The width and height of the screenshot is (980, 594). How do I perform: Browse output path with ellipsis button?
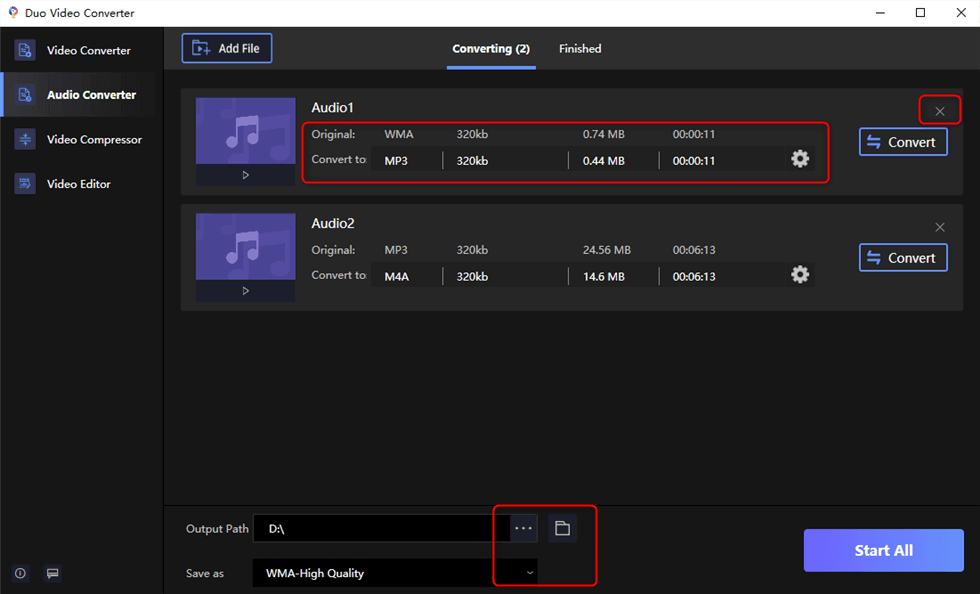pos(524,528)
